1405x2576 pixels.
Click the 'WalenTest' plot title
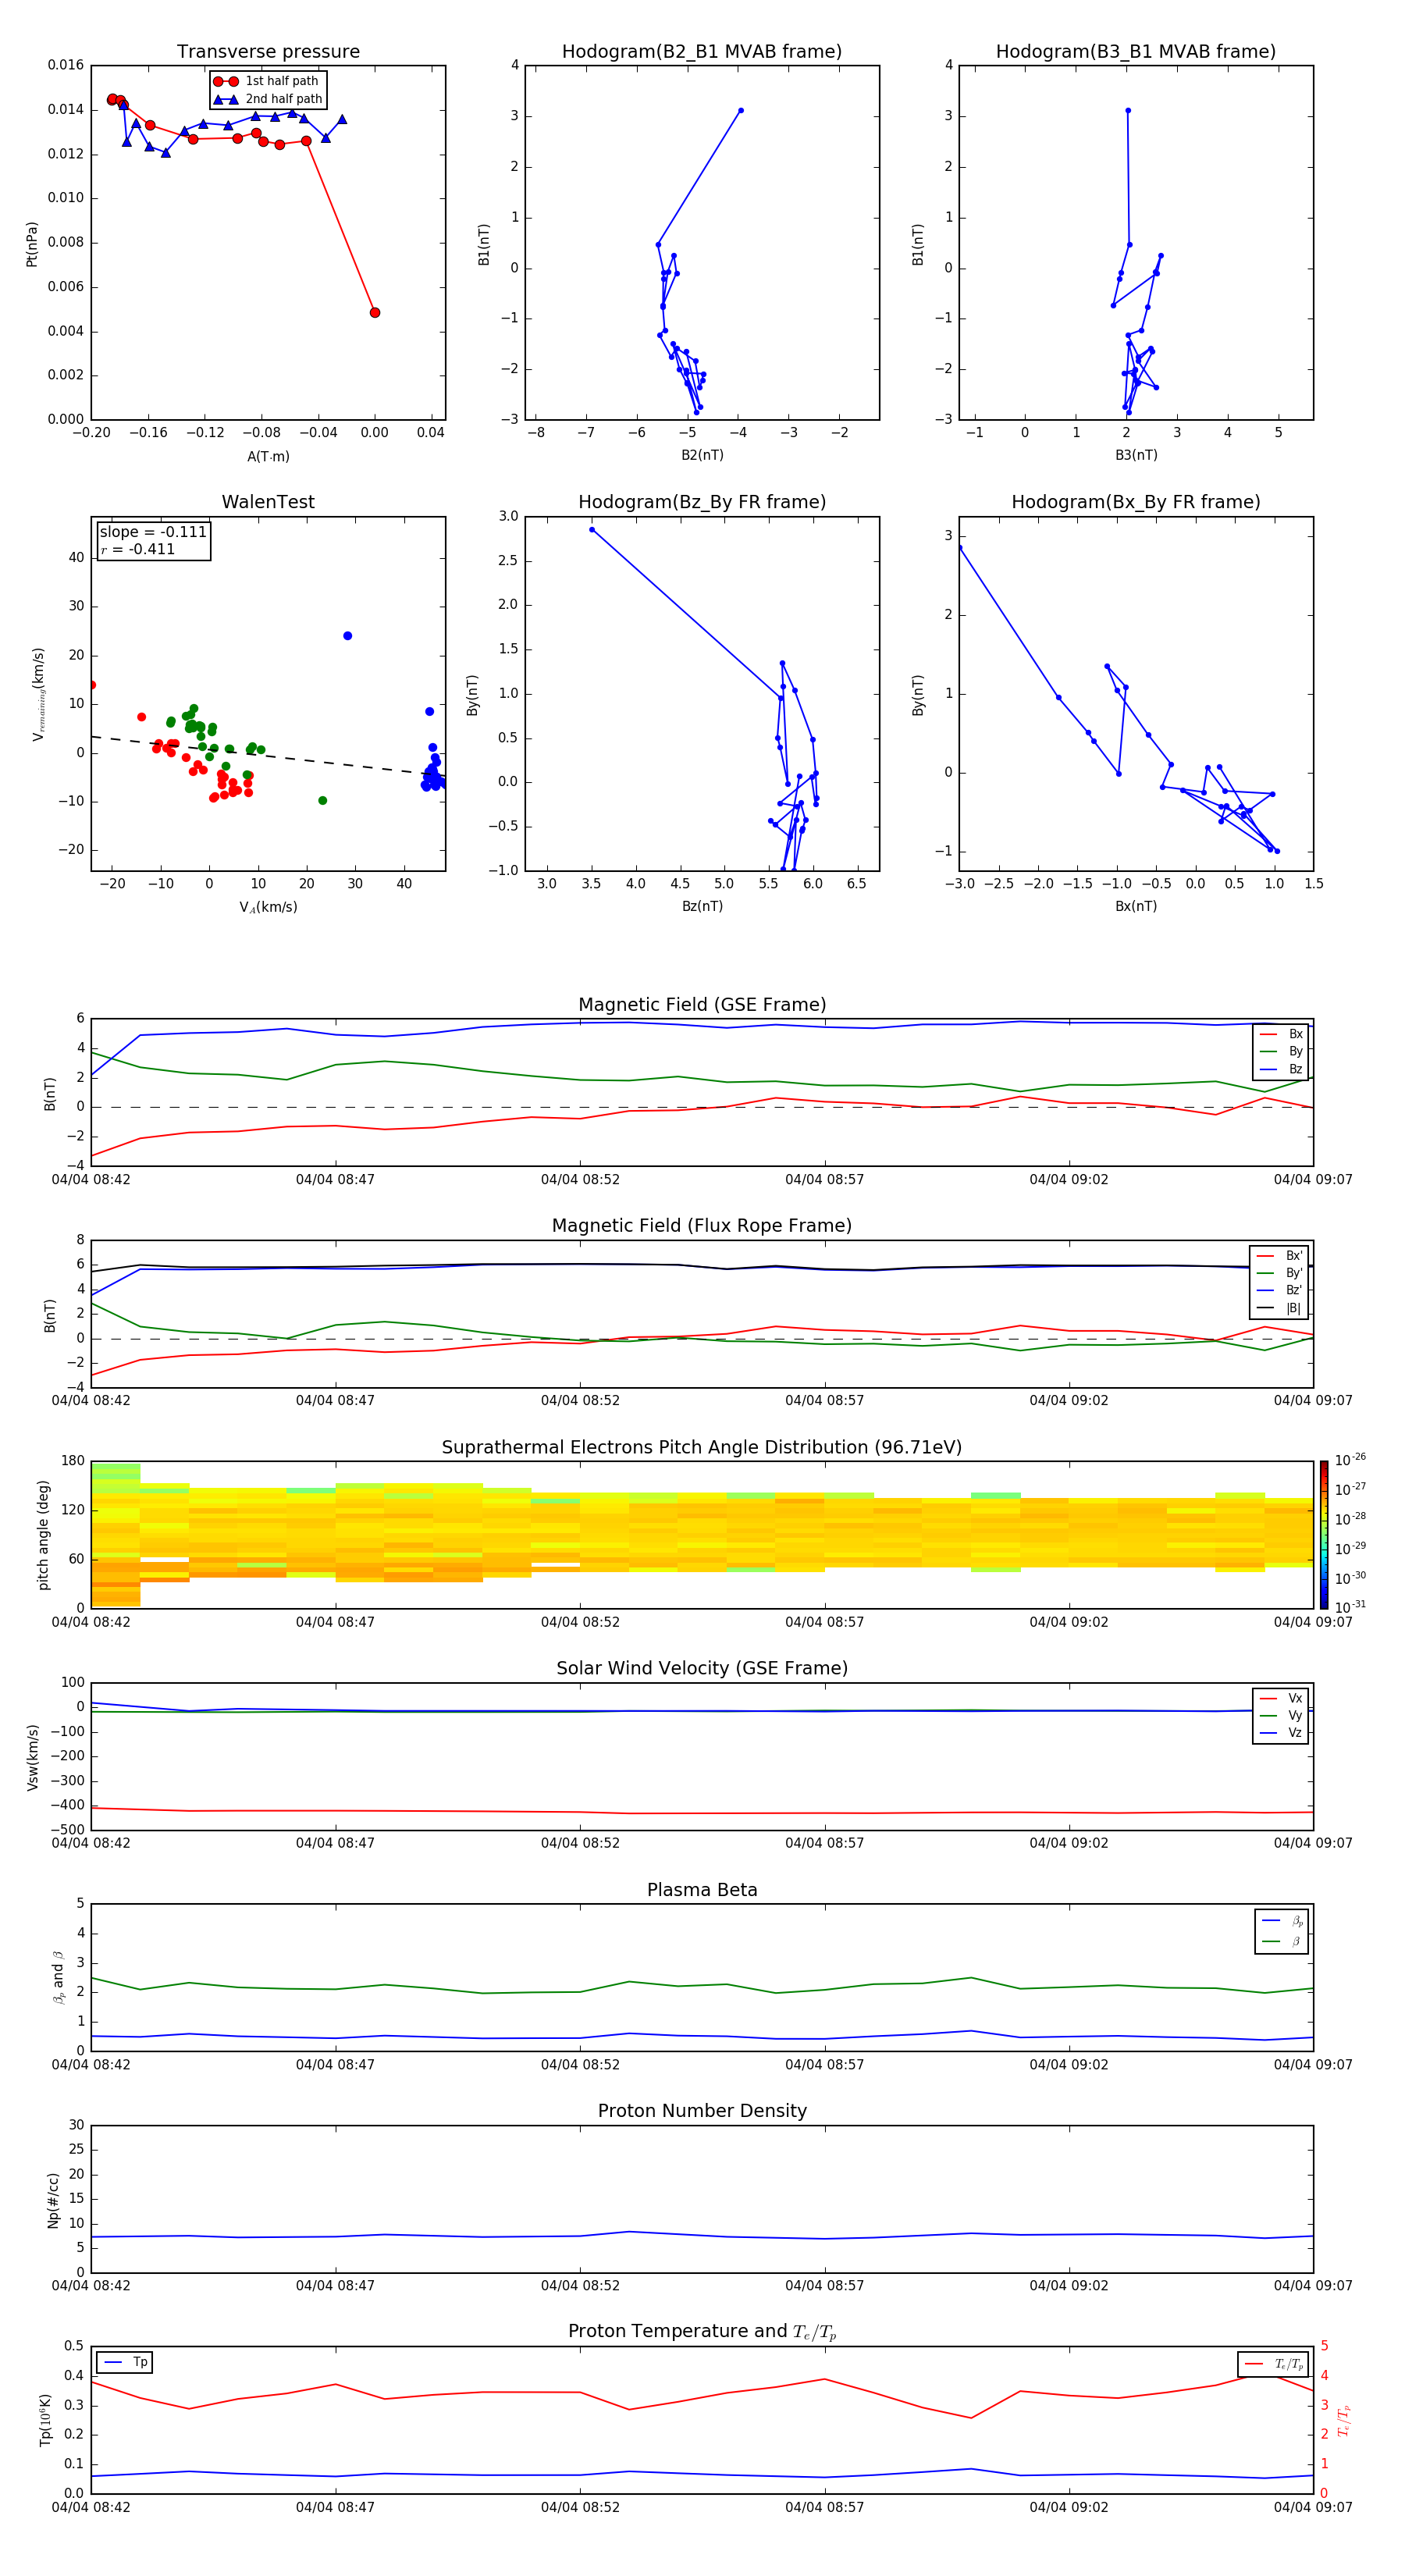pos(268,502)
